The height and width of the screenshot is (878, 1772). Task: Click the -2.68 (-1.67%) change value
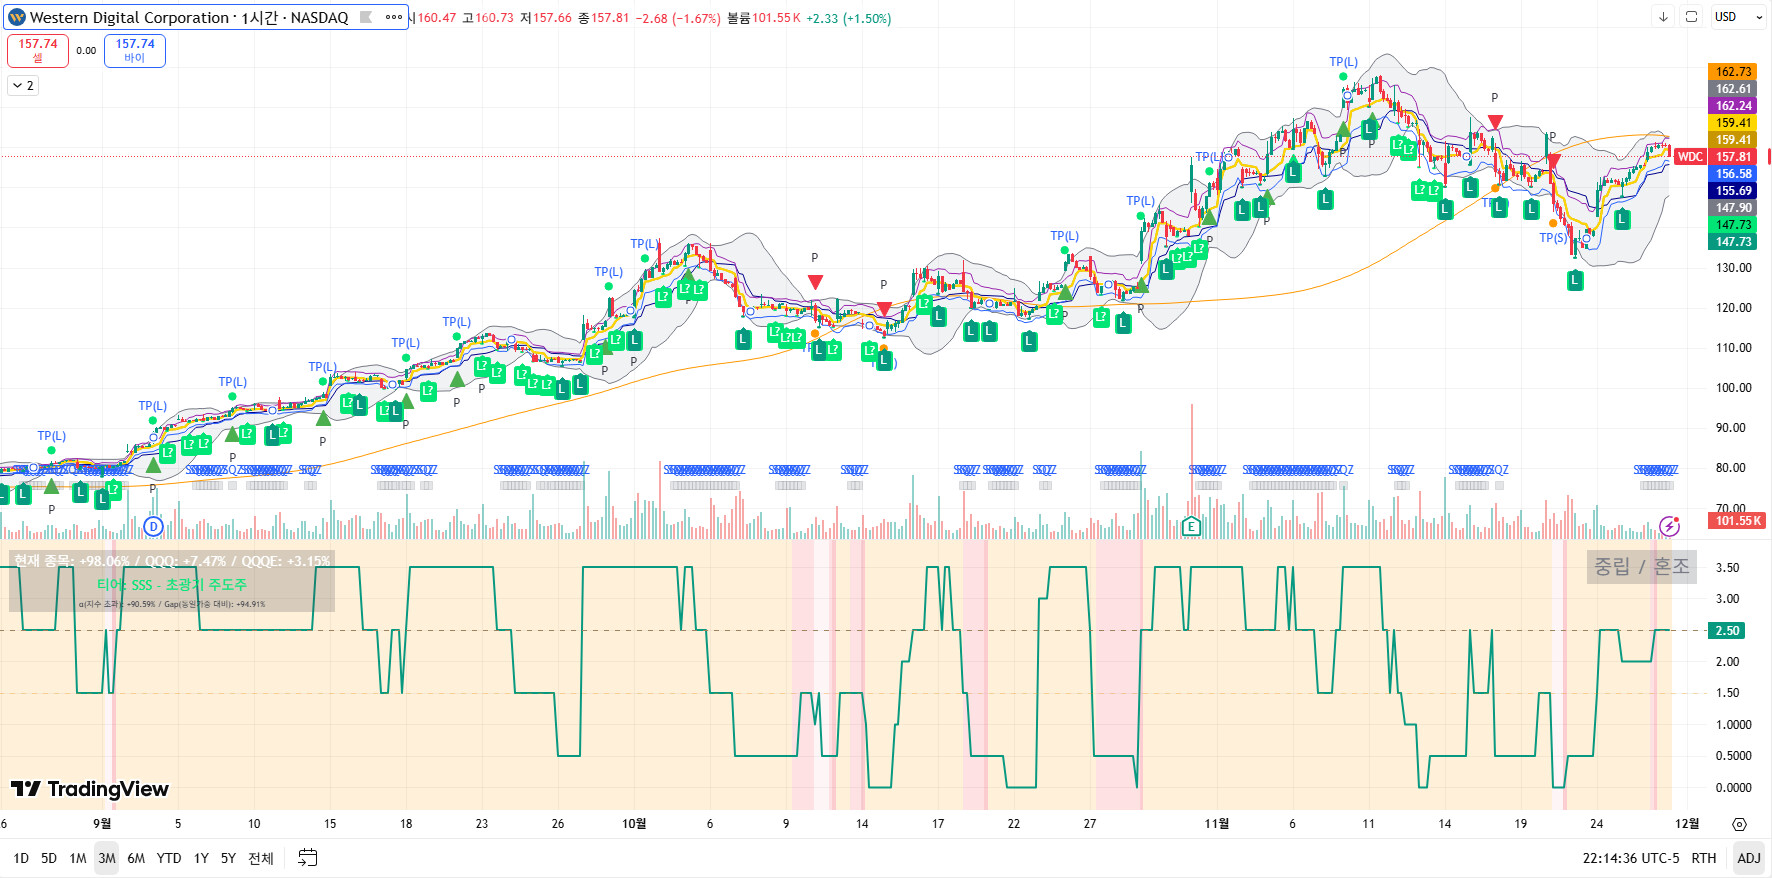pos(678,18)
